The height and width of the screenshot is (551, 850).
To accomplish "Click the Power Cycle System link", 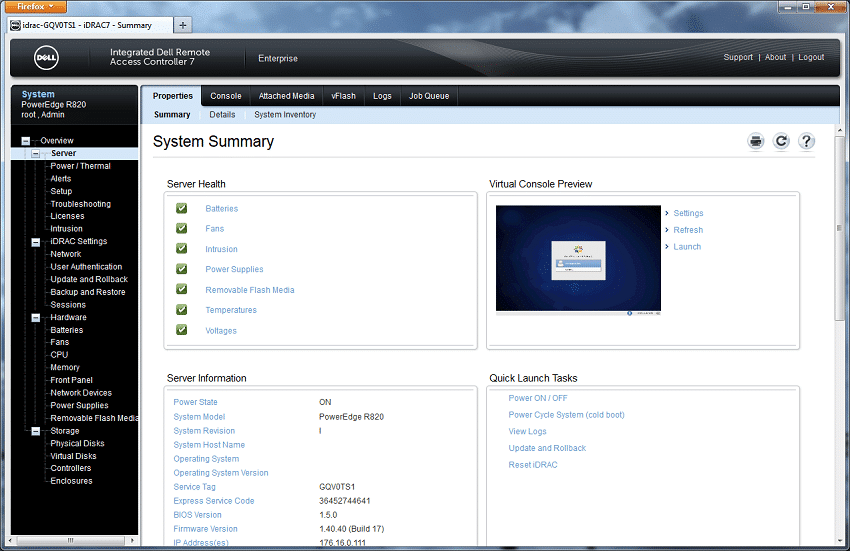I will pos(566,415).
